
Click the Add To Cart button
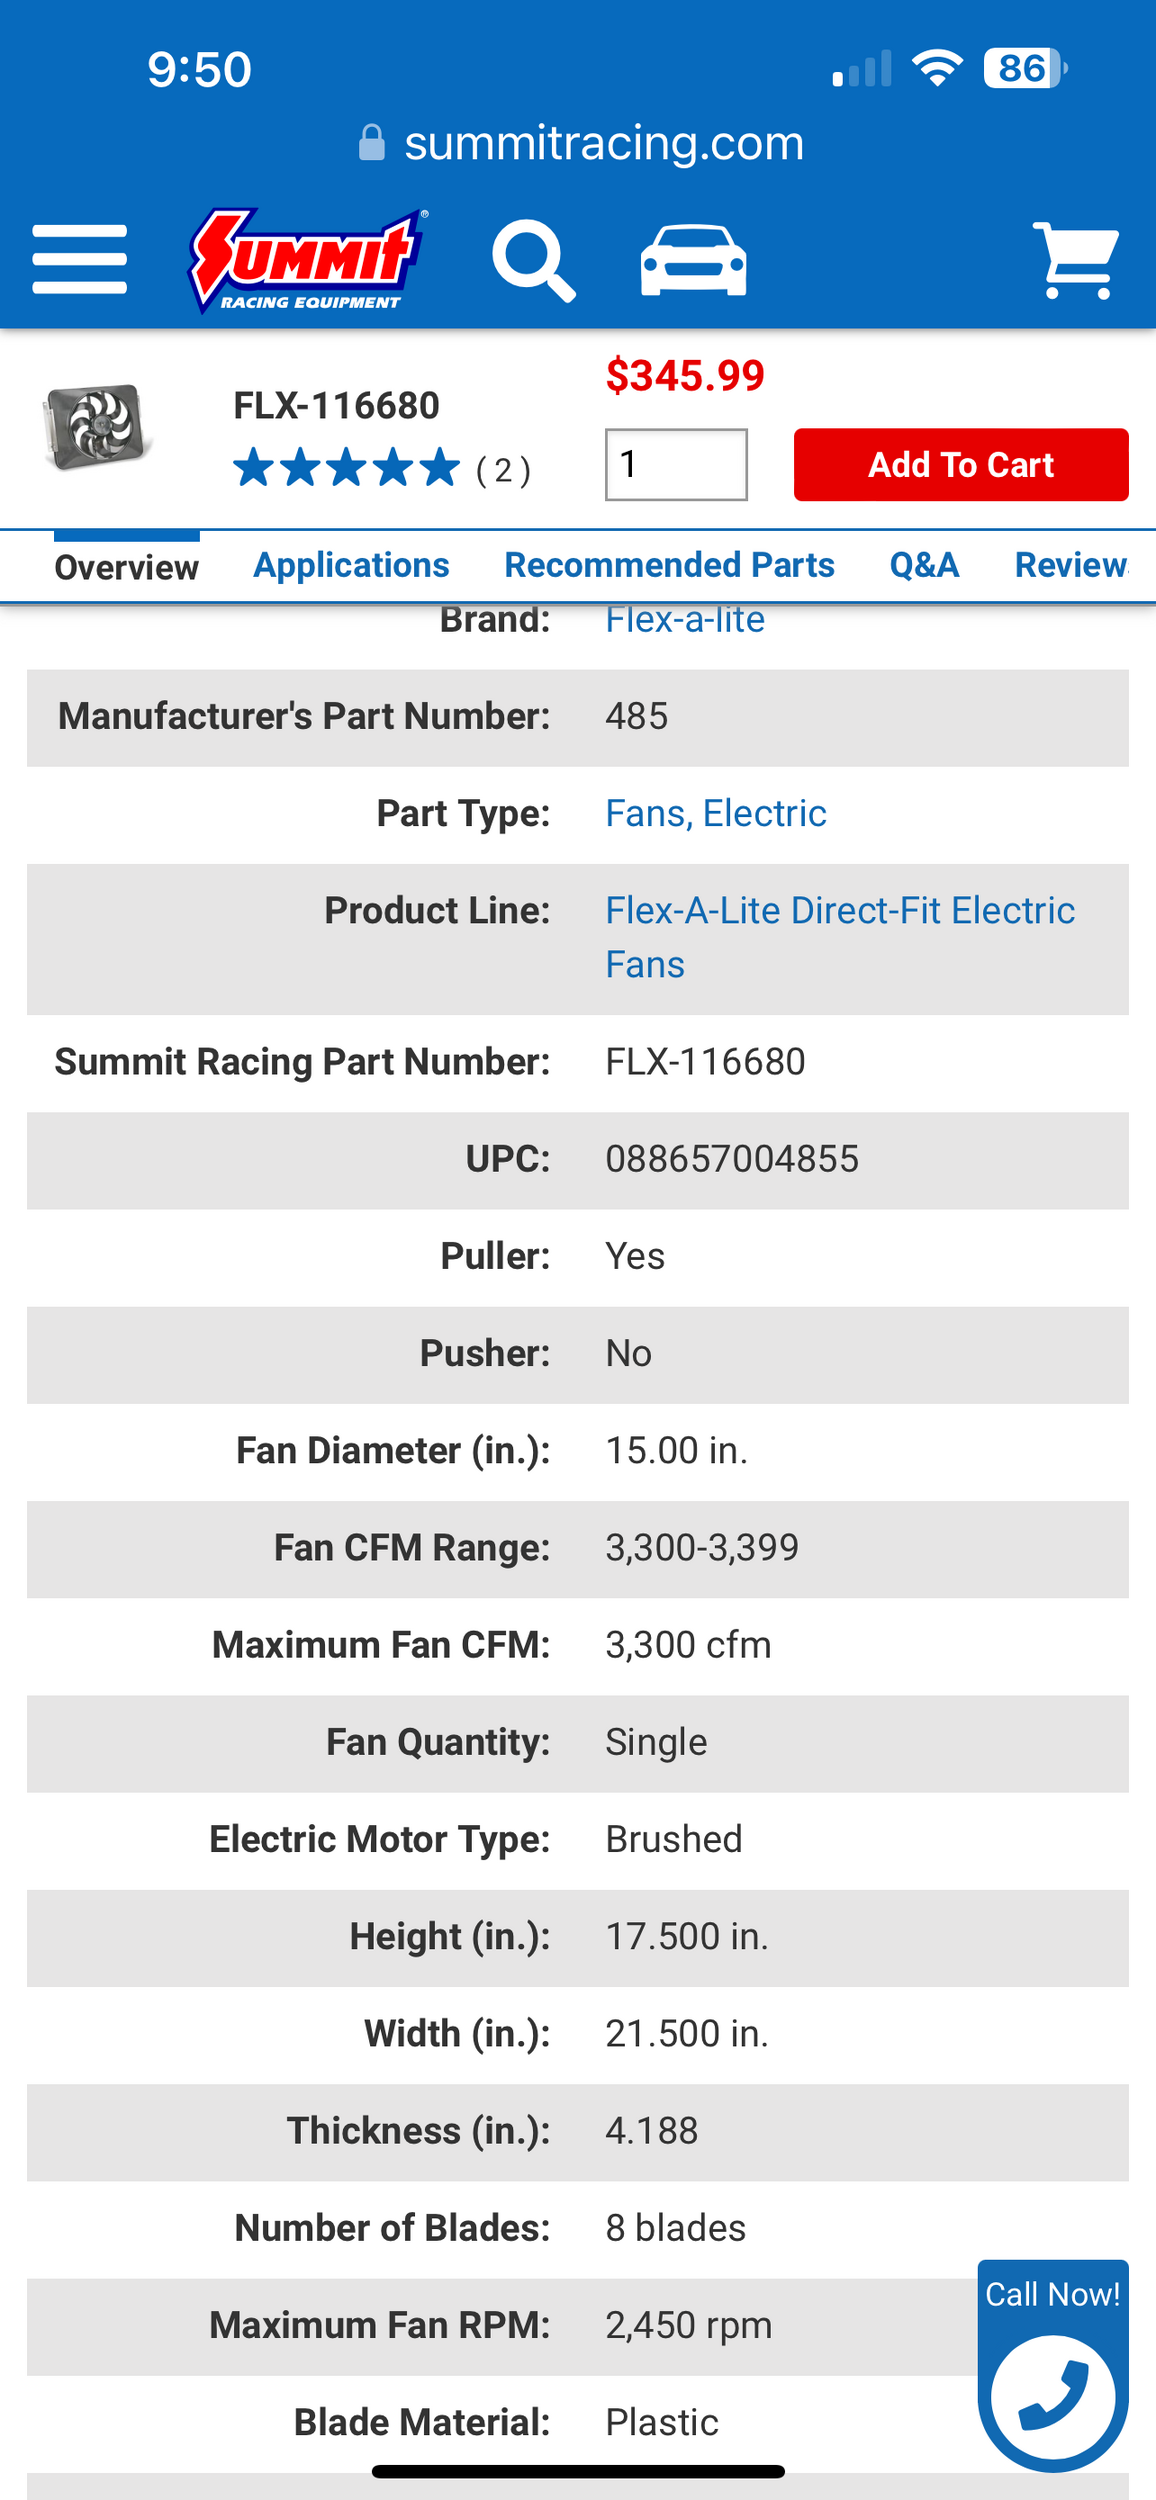coord(960,465)
